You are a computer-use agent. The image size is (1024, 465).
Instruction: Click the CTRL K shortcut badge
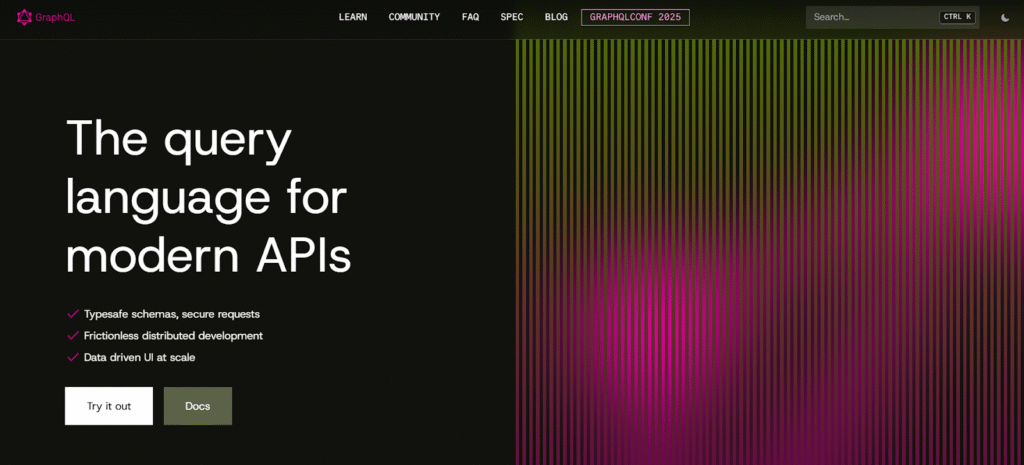pos(956,17)
